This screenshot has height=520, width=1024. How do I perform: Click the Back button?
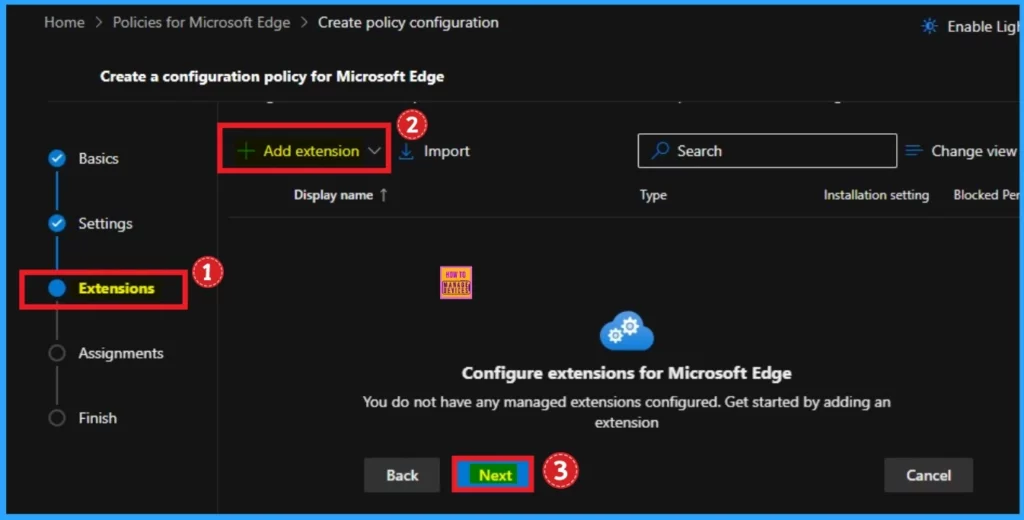coord(402,475)
